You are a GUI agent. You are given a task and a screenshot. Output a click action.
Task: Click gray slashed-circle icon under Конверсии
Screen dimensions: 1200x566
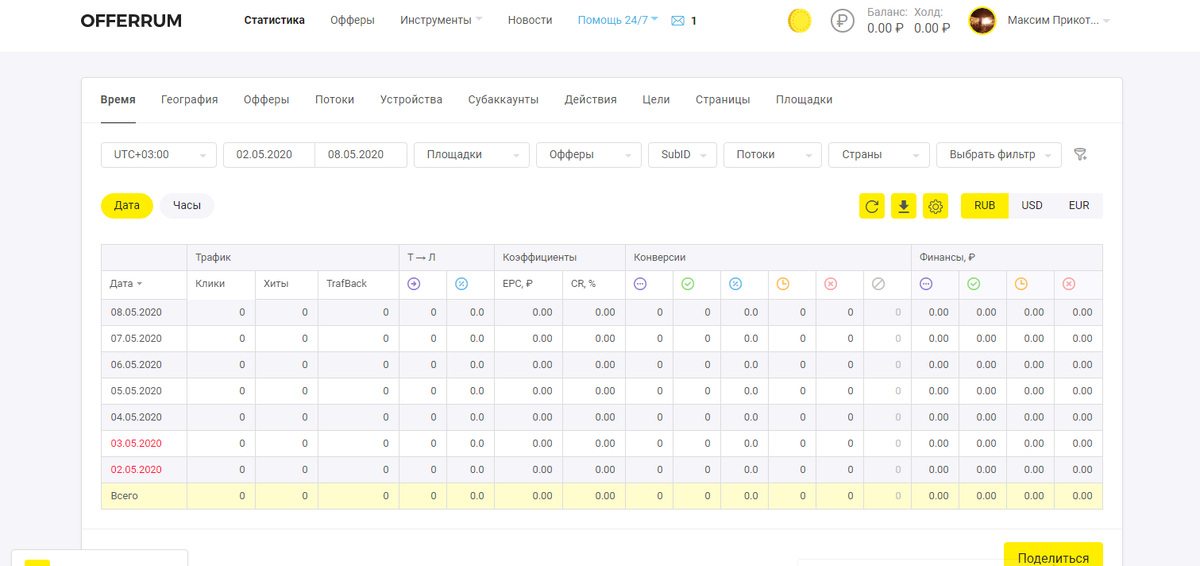coord(878,284)
